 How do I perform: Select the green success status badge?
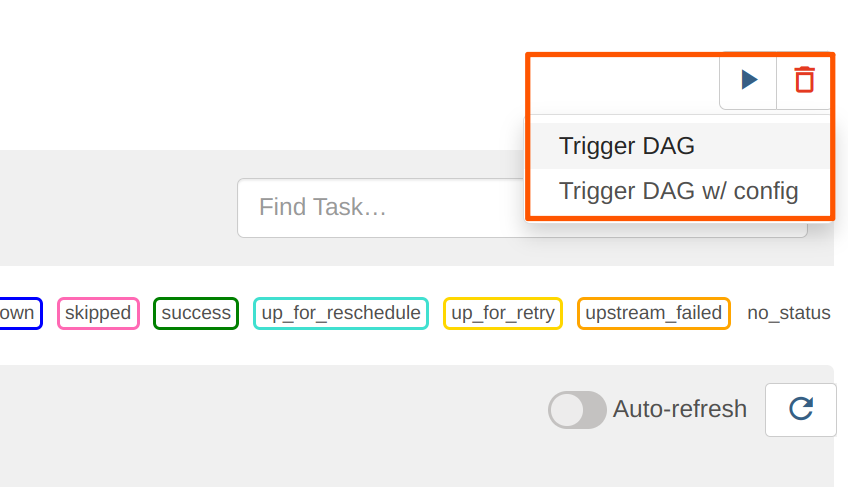point(196,313)
